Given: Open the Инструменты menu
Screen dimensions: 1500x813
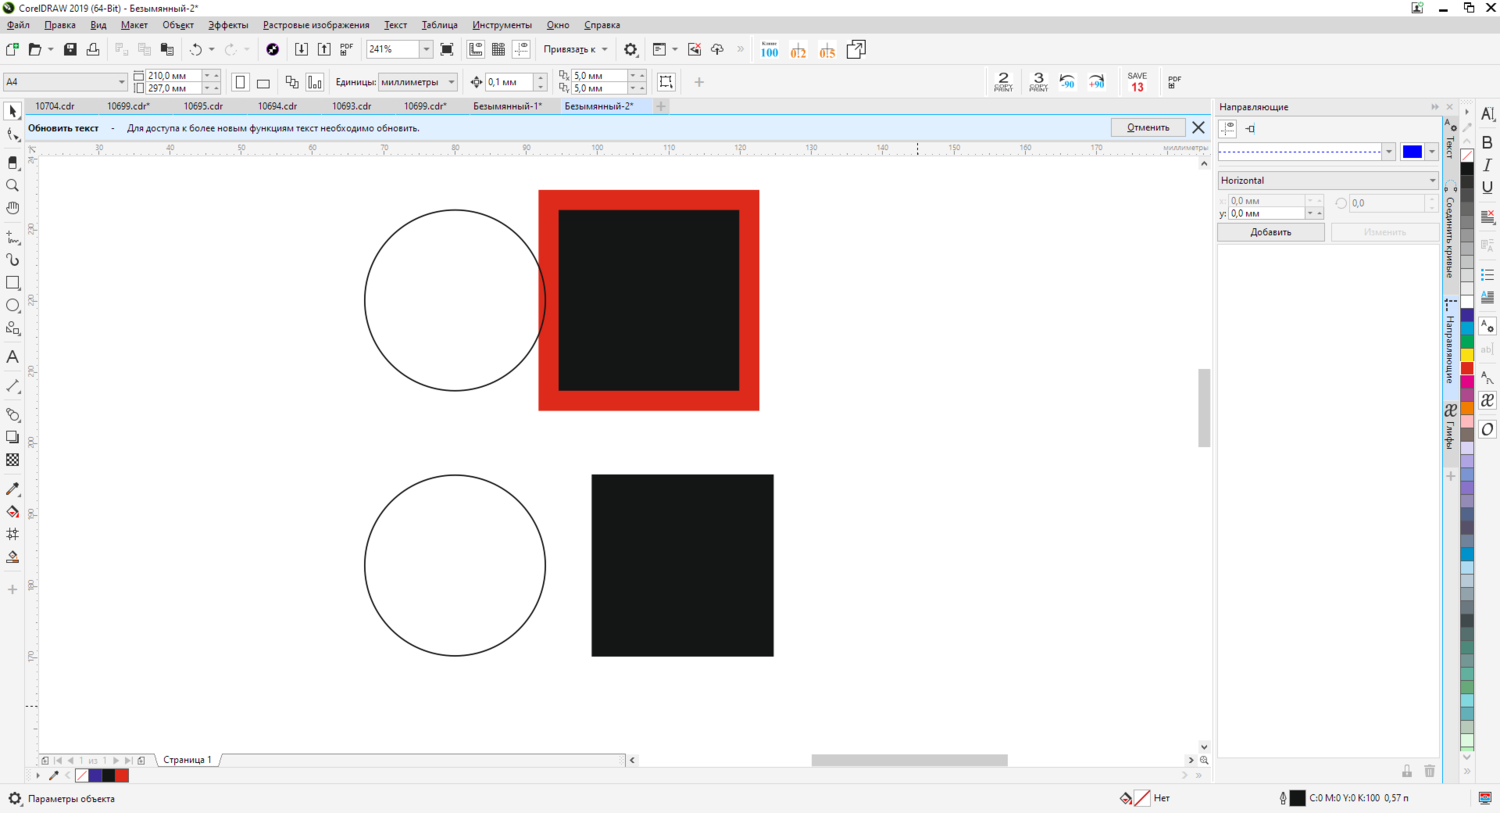Looking at the screenshot, I should (x=502, y=25).
